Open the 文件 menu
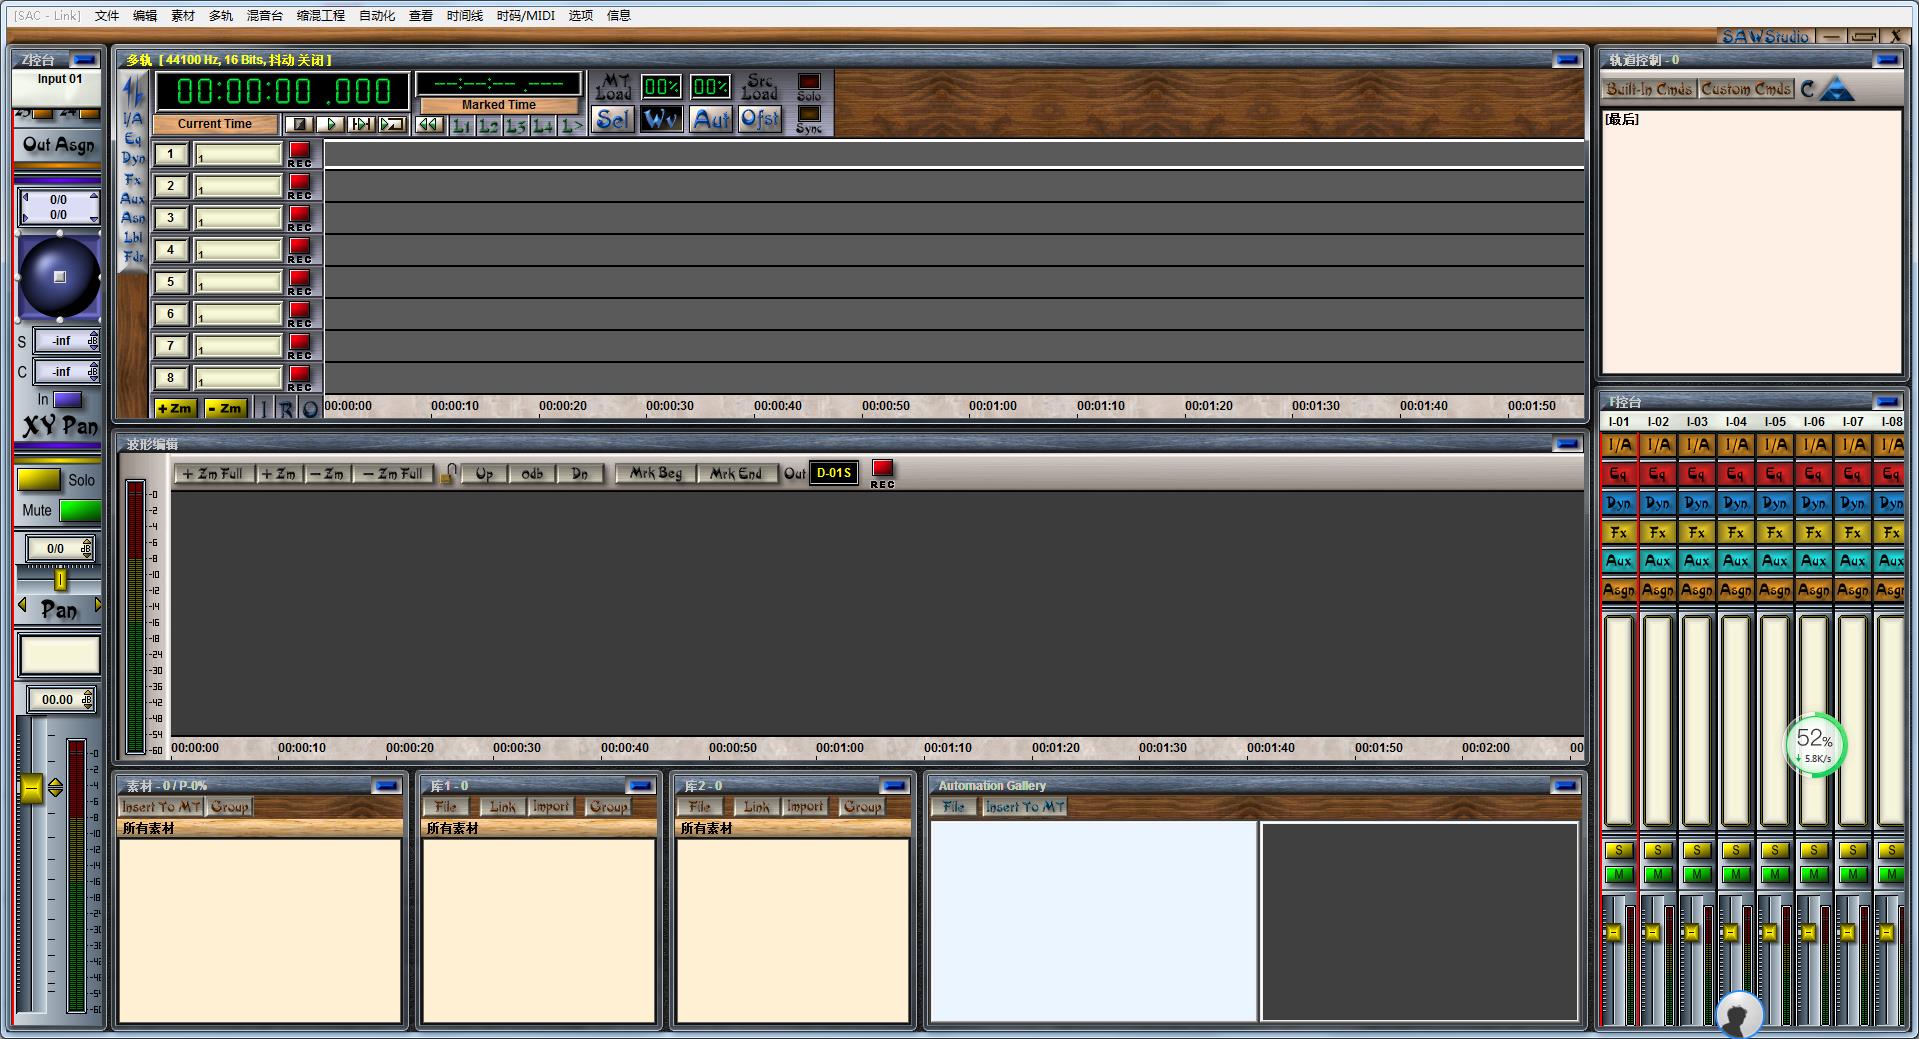The width and height of the screenshot is (1919, 1039). (107, 15)
